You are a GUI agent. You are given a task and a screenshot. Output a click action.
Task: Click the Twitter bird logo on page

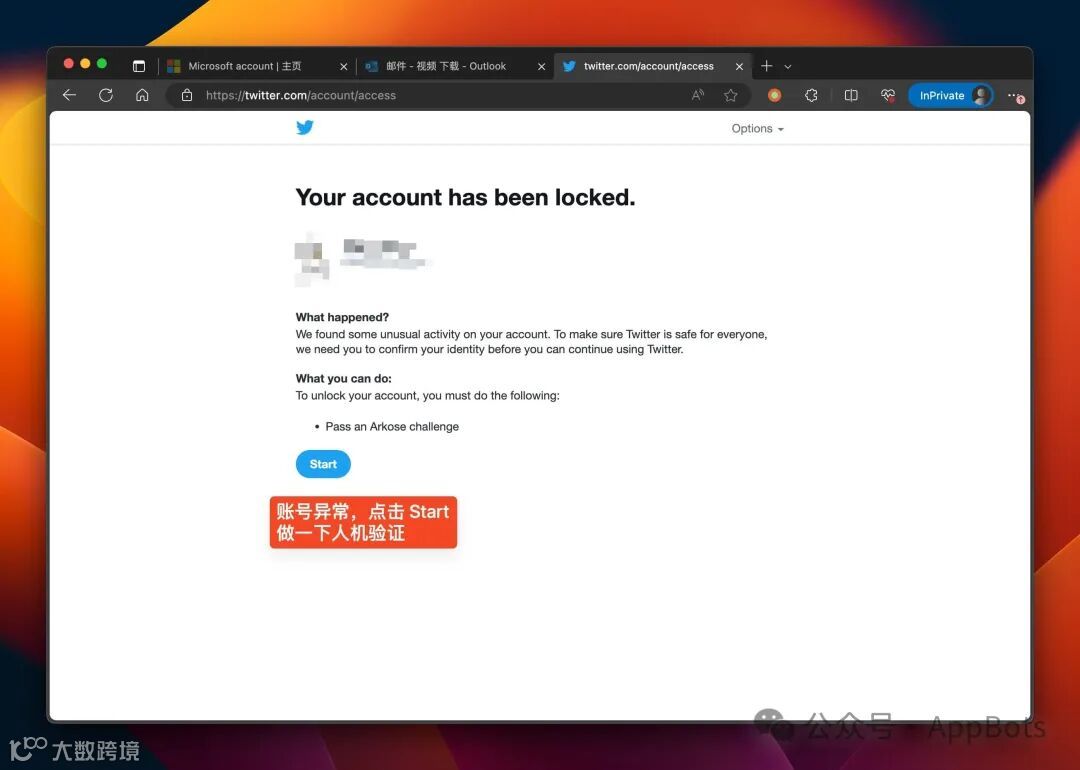304,127
